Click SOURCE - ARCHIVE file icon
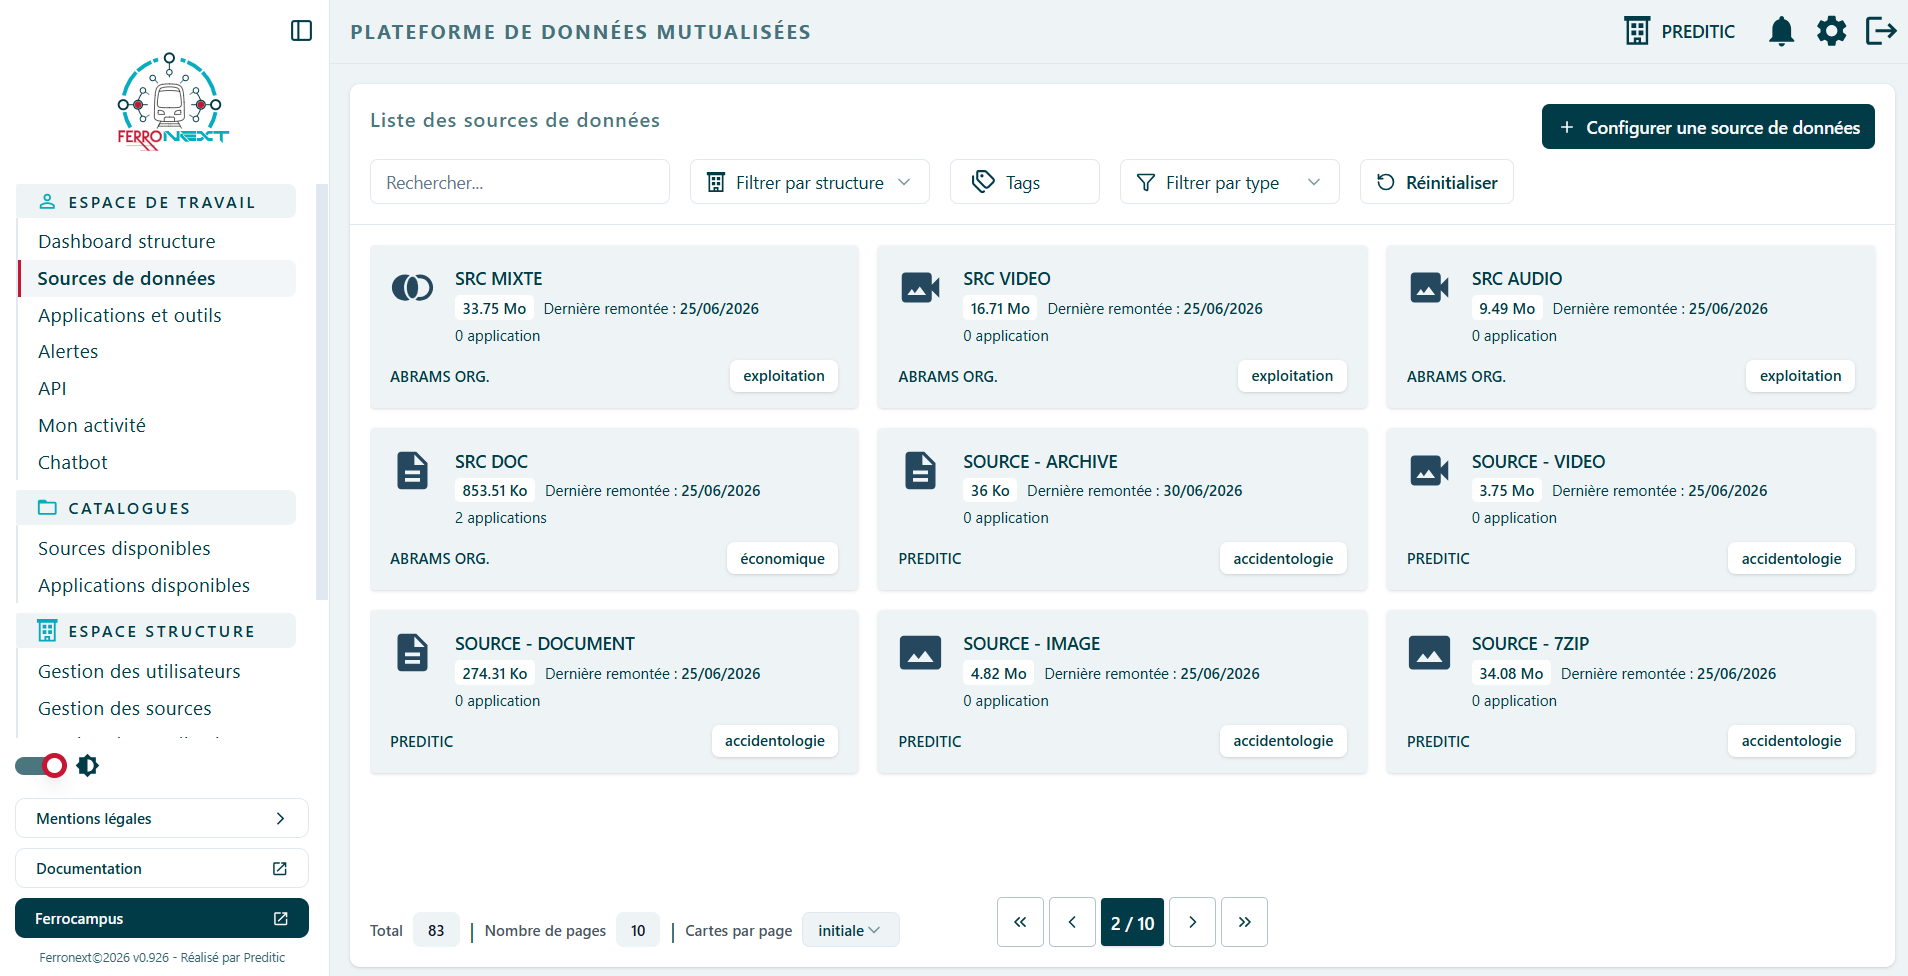1908x976 pixels. (x=920, y=470)
